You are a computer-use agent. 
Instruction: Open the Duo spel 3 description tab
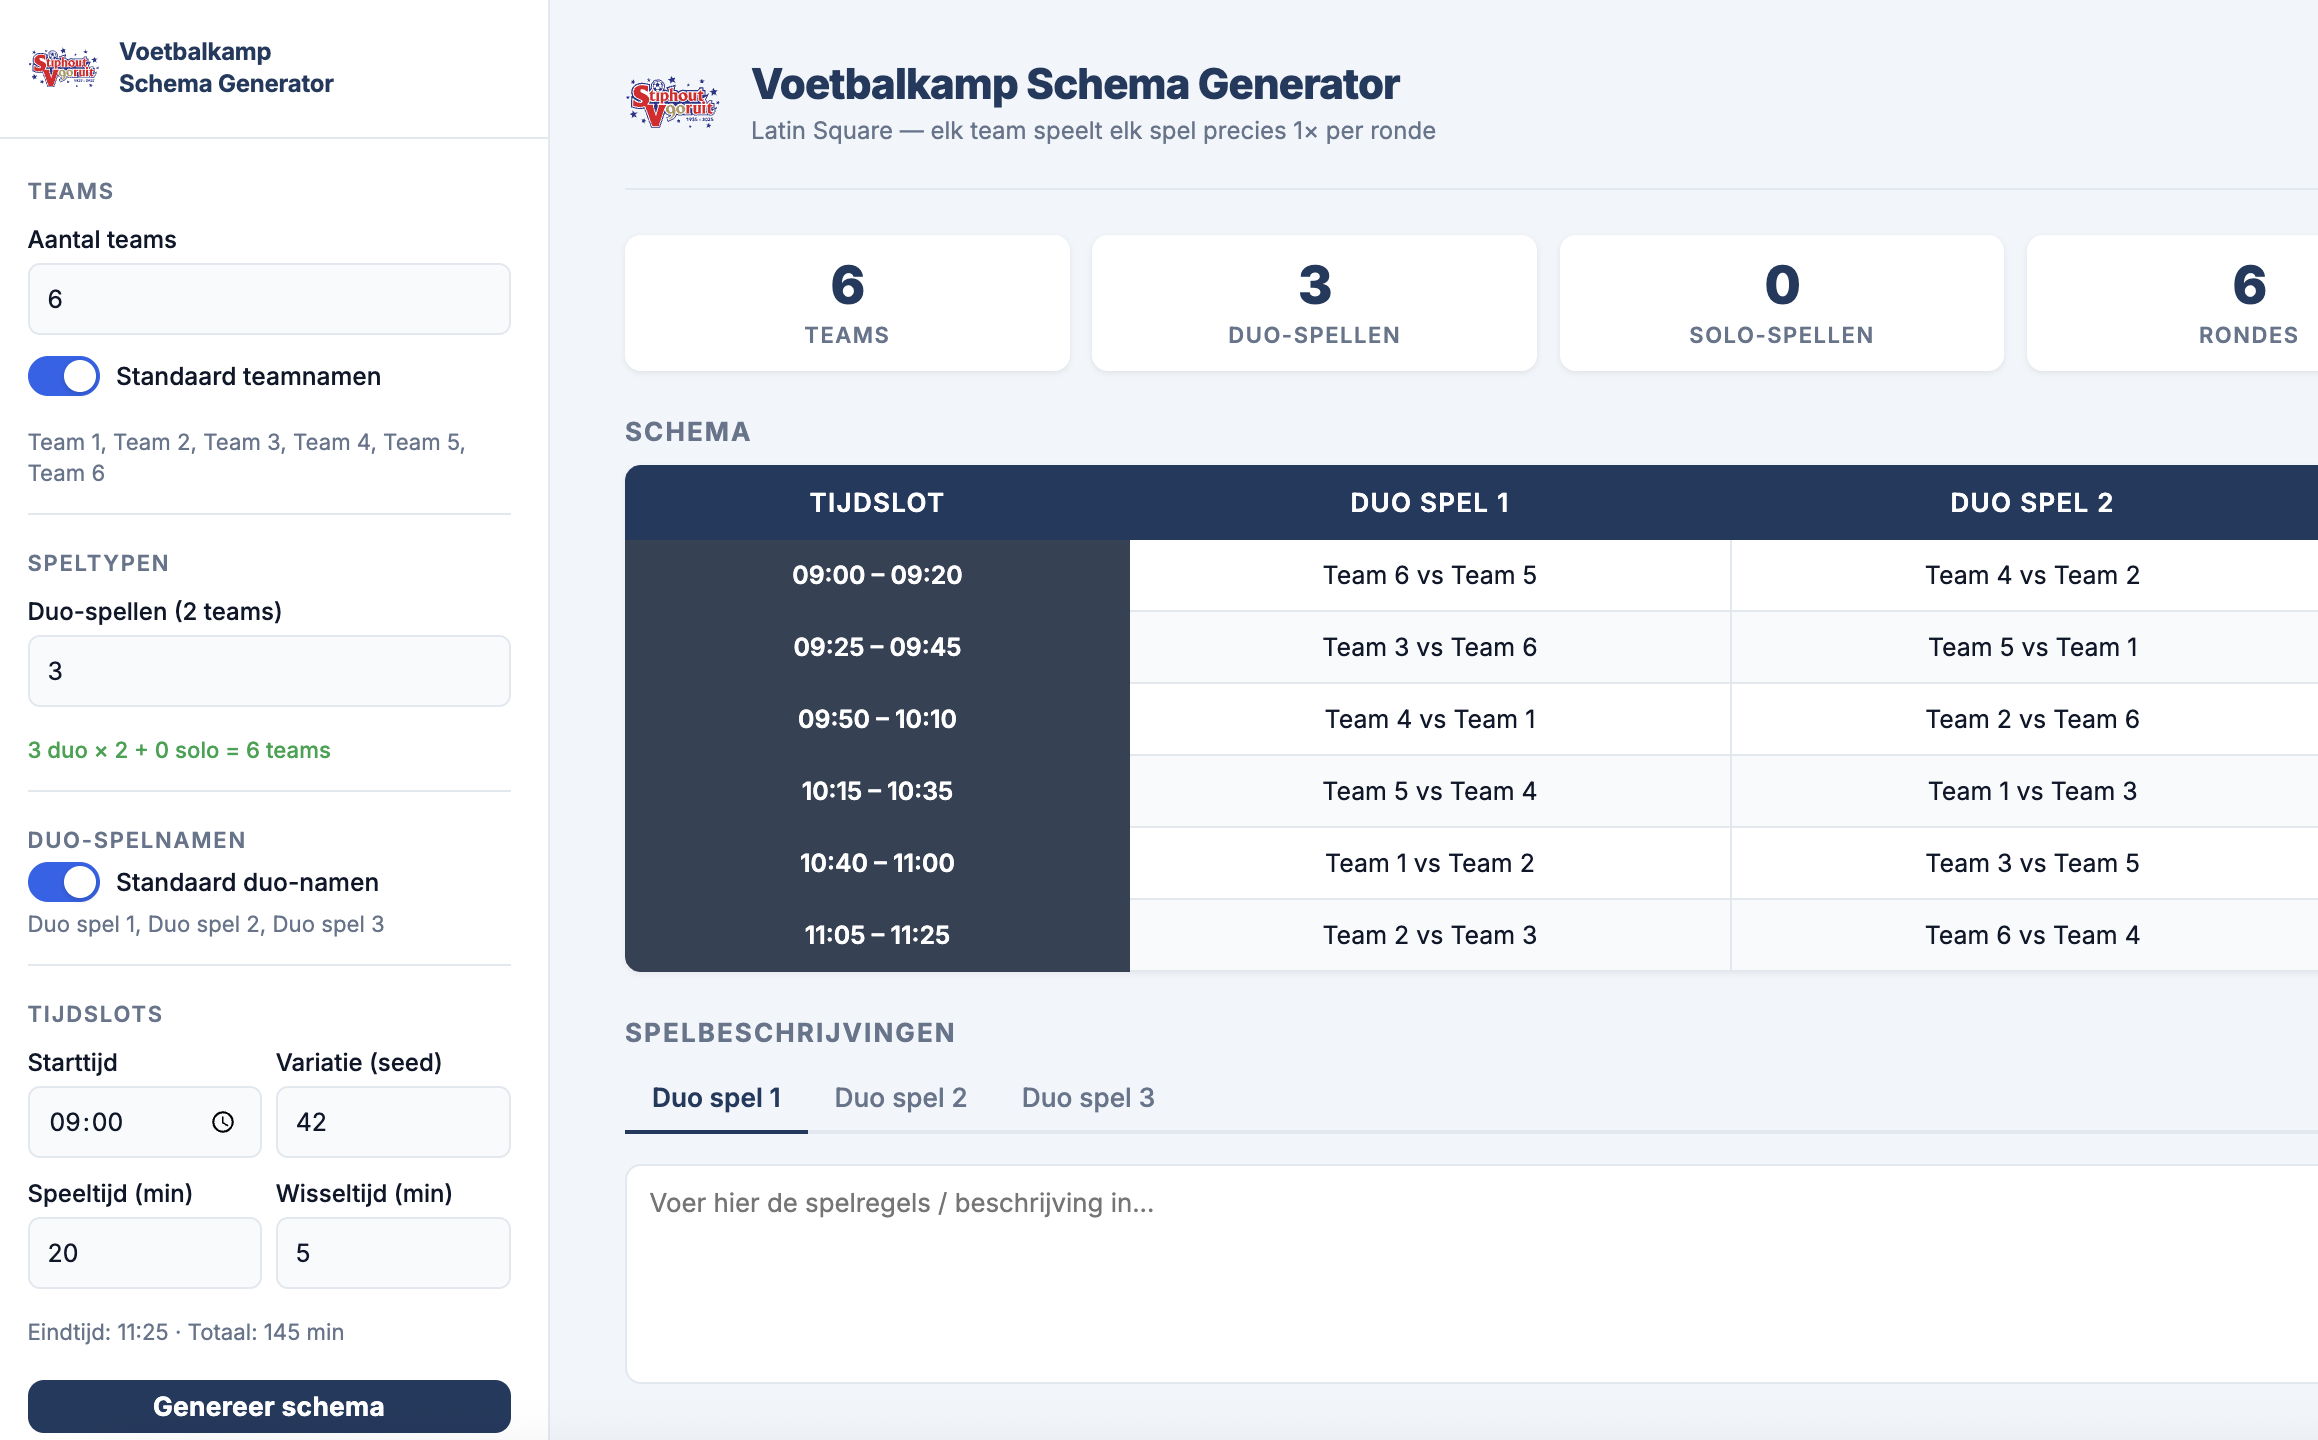1088,1098
